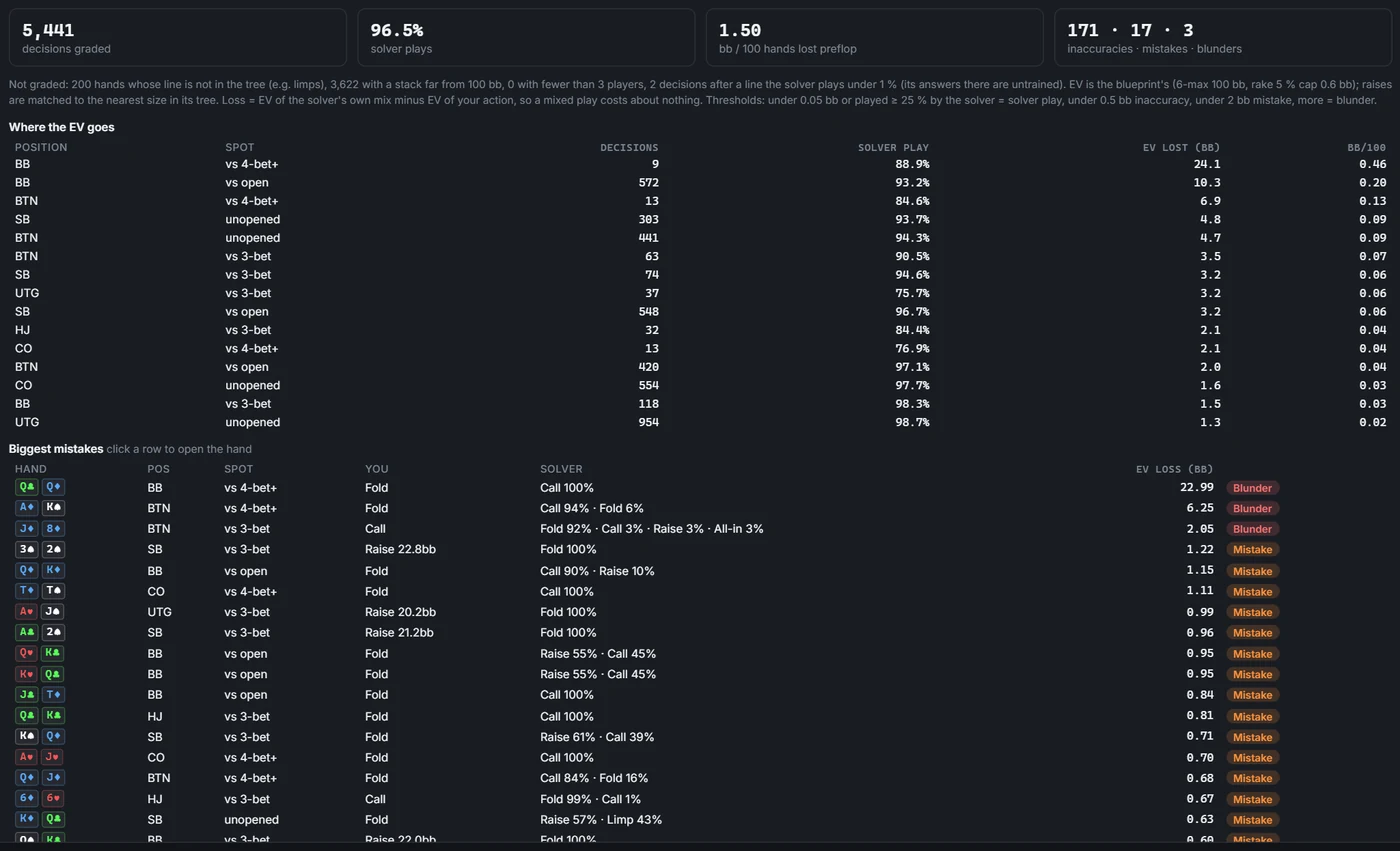The width and height of the screenshot is (1400, 851).
Task: Click the BB/100 column header
Action: tap(1366, 147)
